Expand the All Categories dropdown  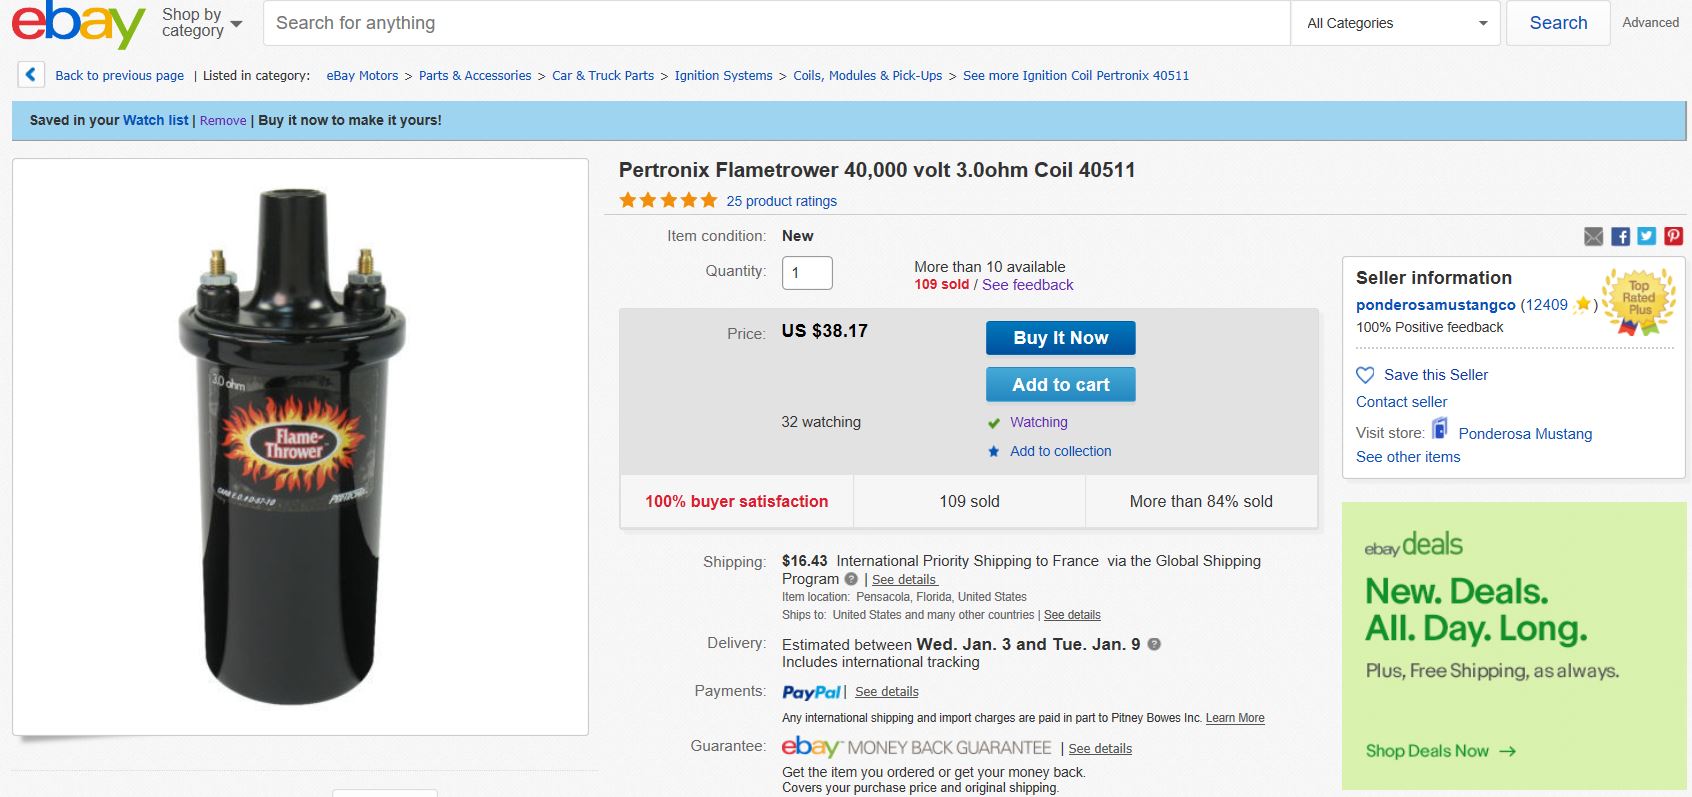coord(1396,23)
